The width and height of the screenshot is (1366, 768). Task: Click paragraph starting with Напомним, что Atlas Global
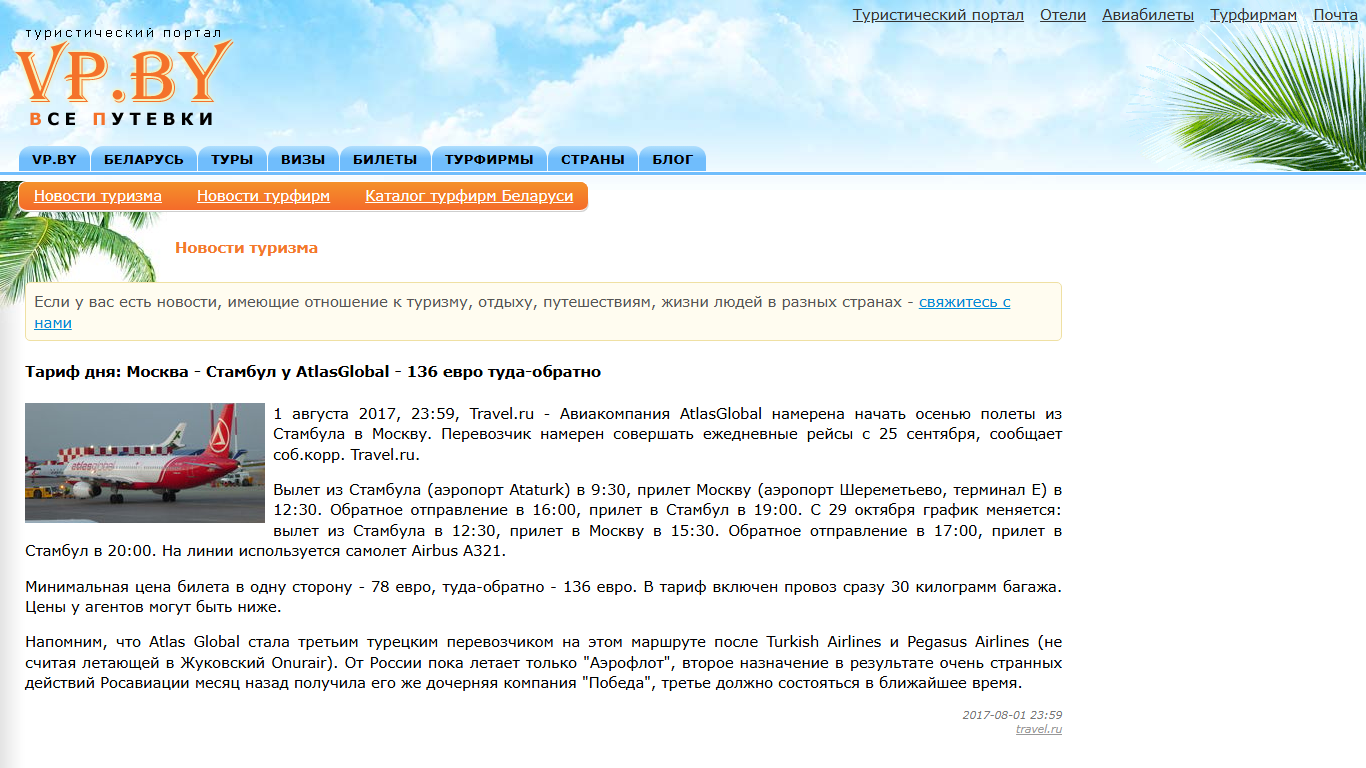coord(543,663)
